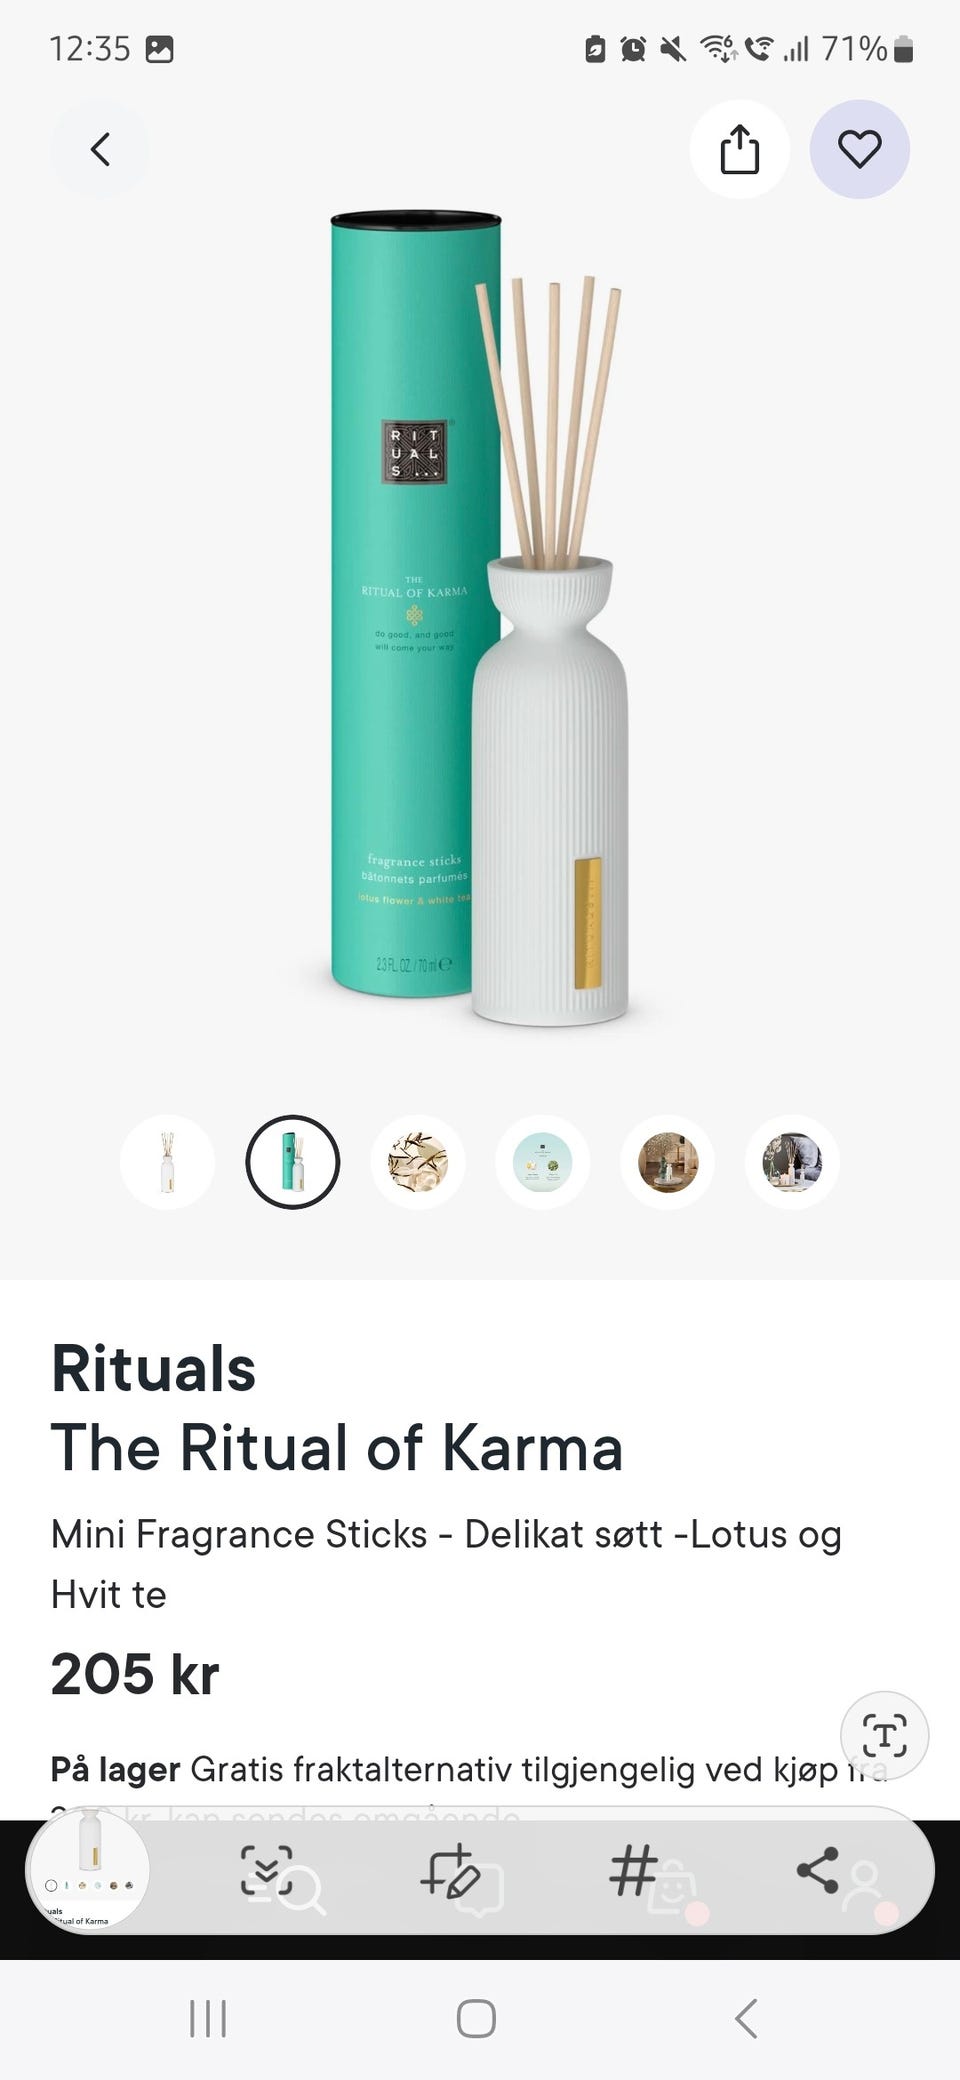Viewport: 960px width, 2080px height.
Task: Go to home via navigation bar
Action: (476, 2019)
